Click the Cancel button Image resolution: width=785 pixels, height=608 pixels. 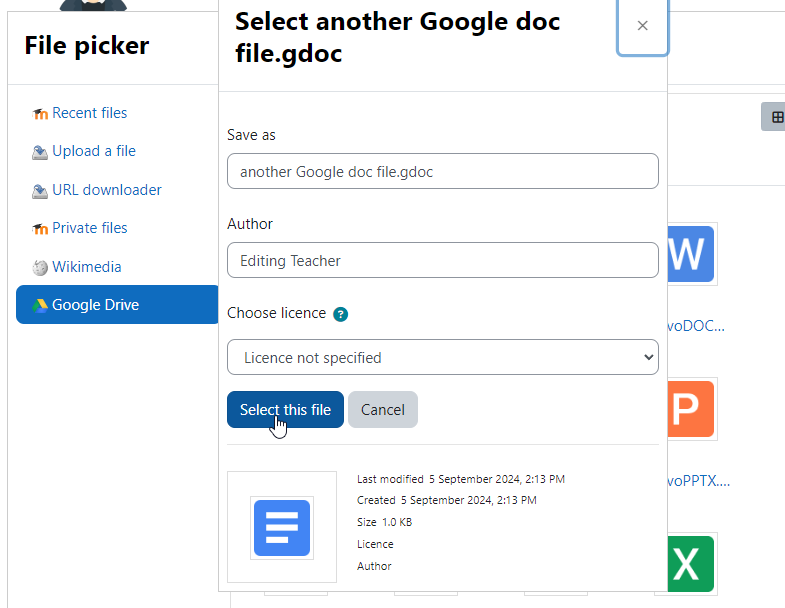coord(383,410)
